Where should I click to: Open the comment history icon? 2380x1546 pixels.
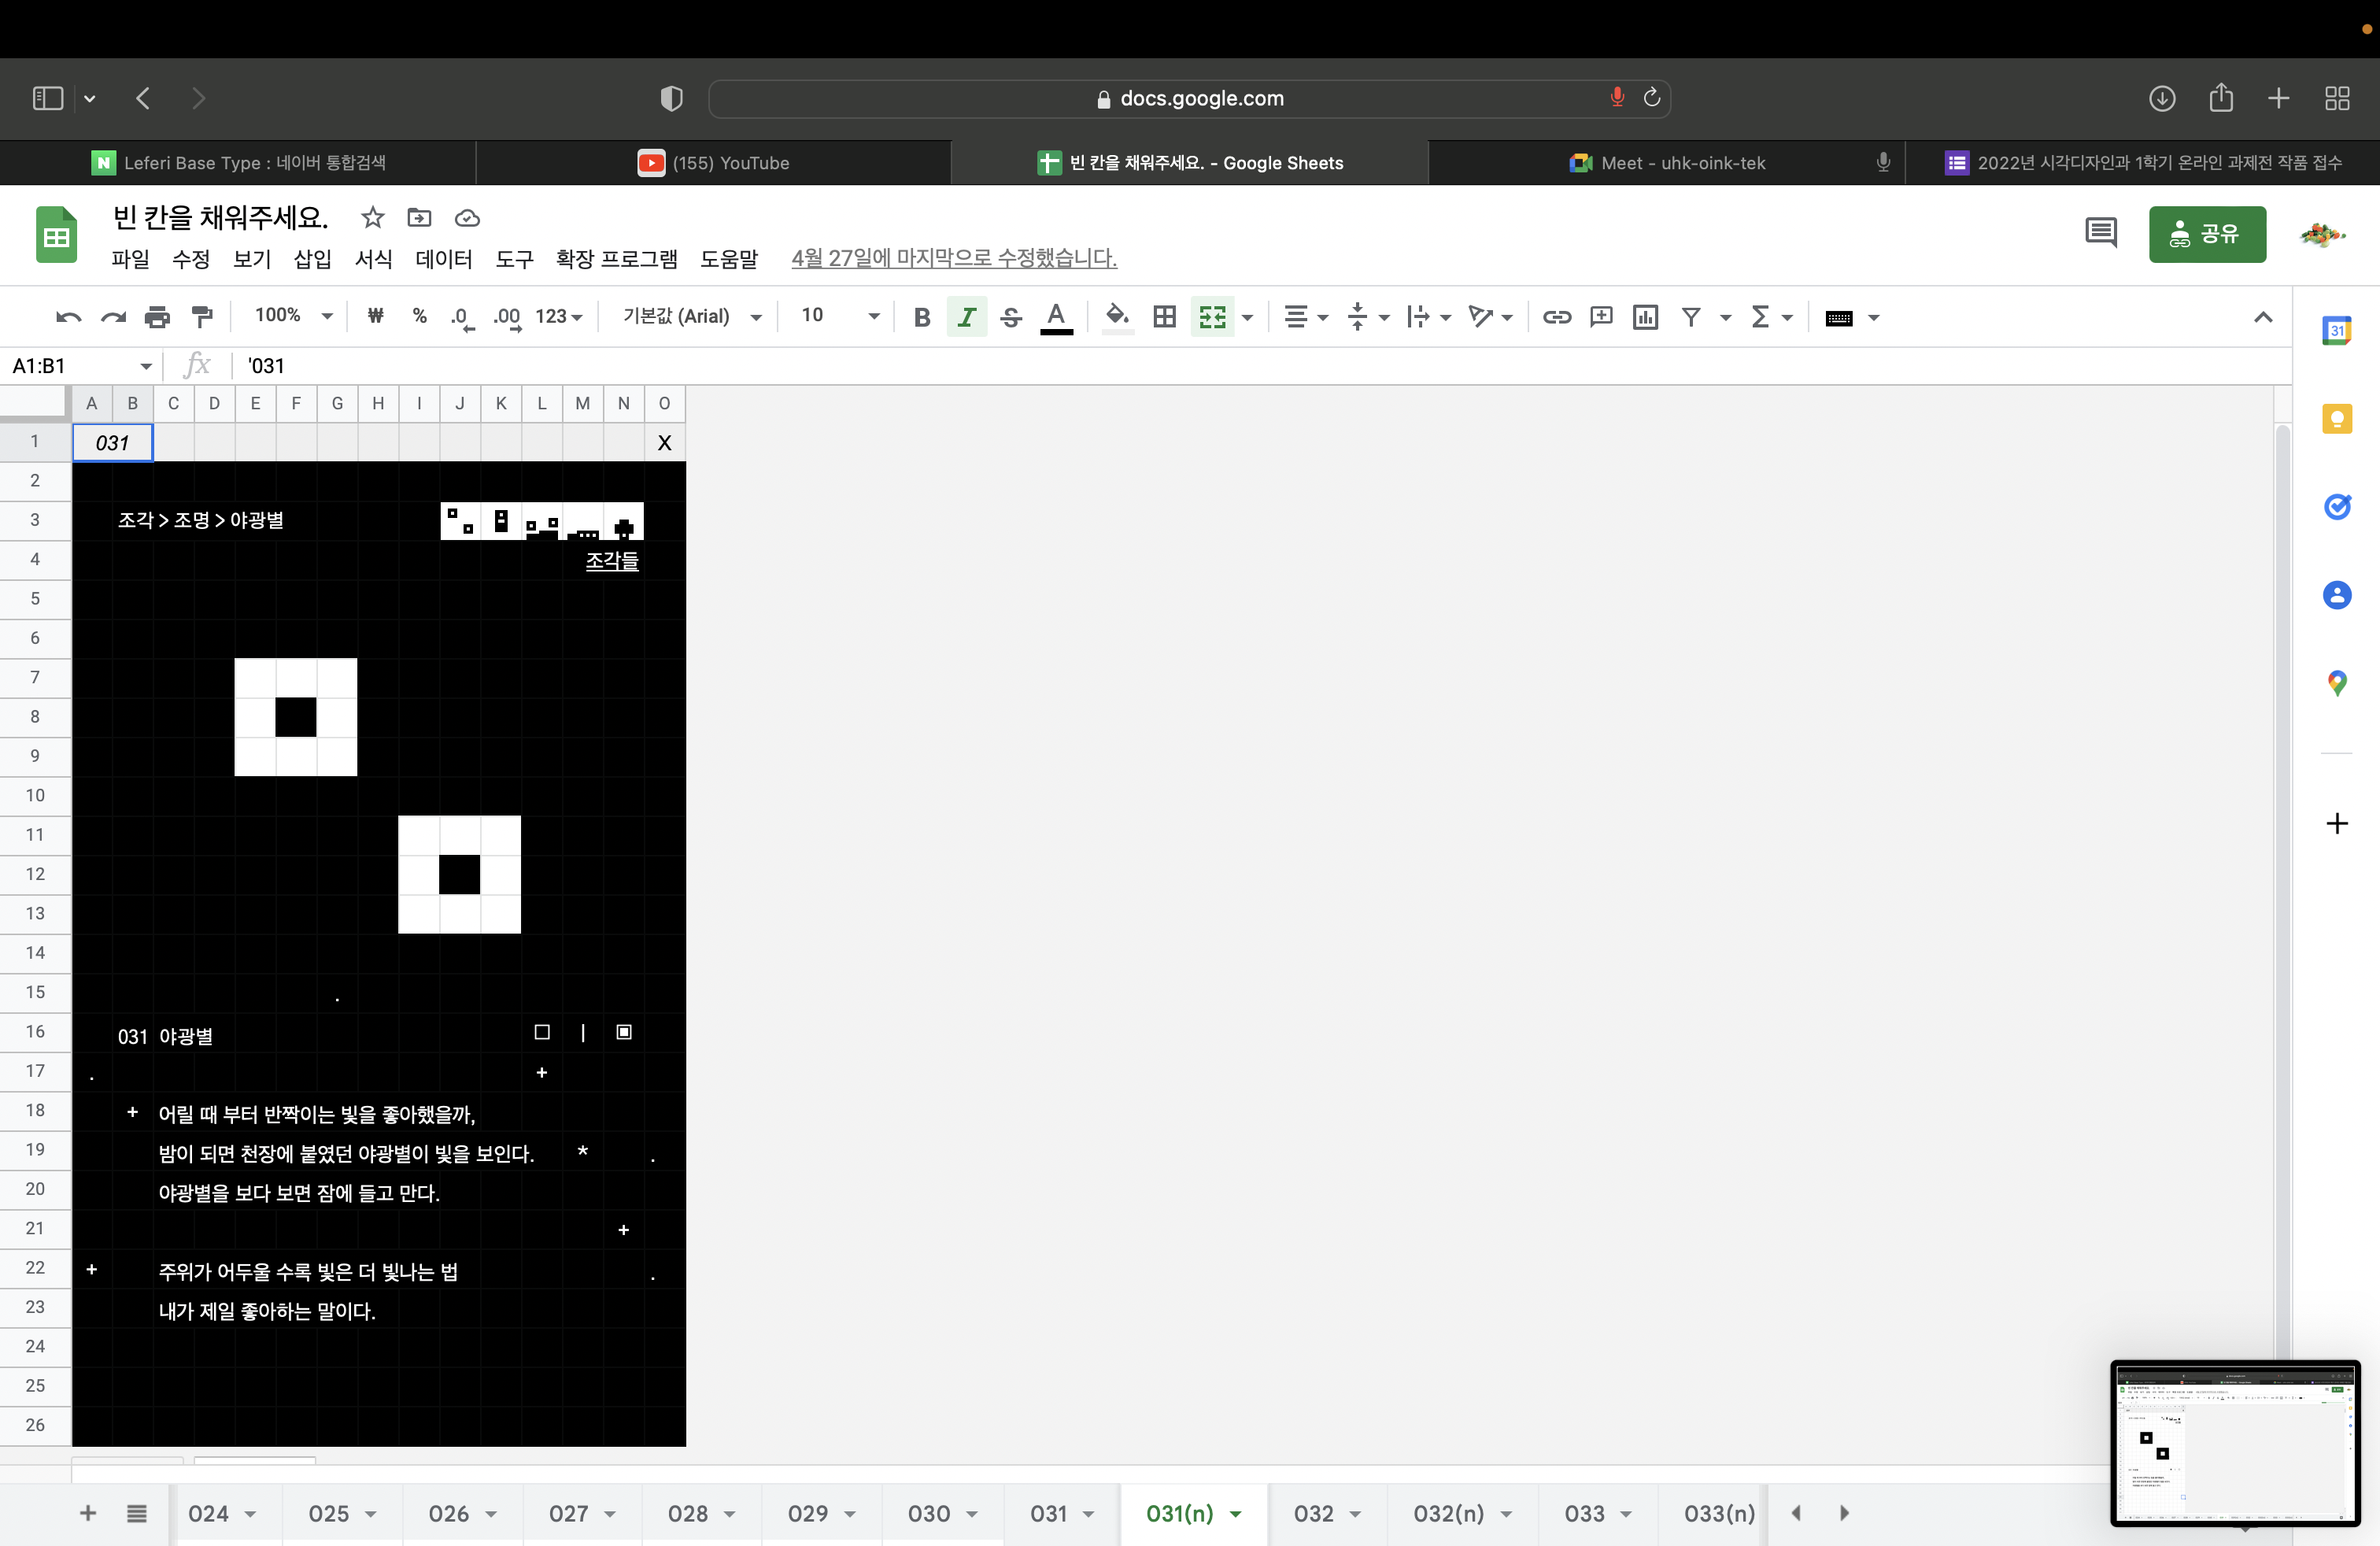[x=2100, y=233]
